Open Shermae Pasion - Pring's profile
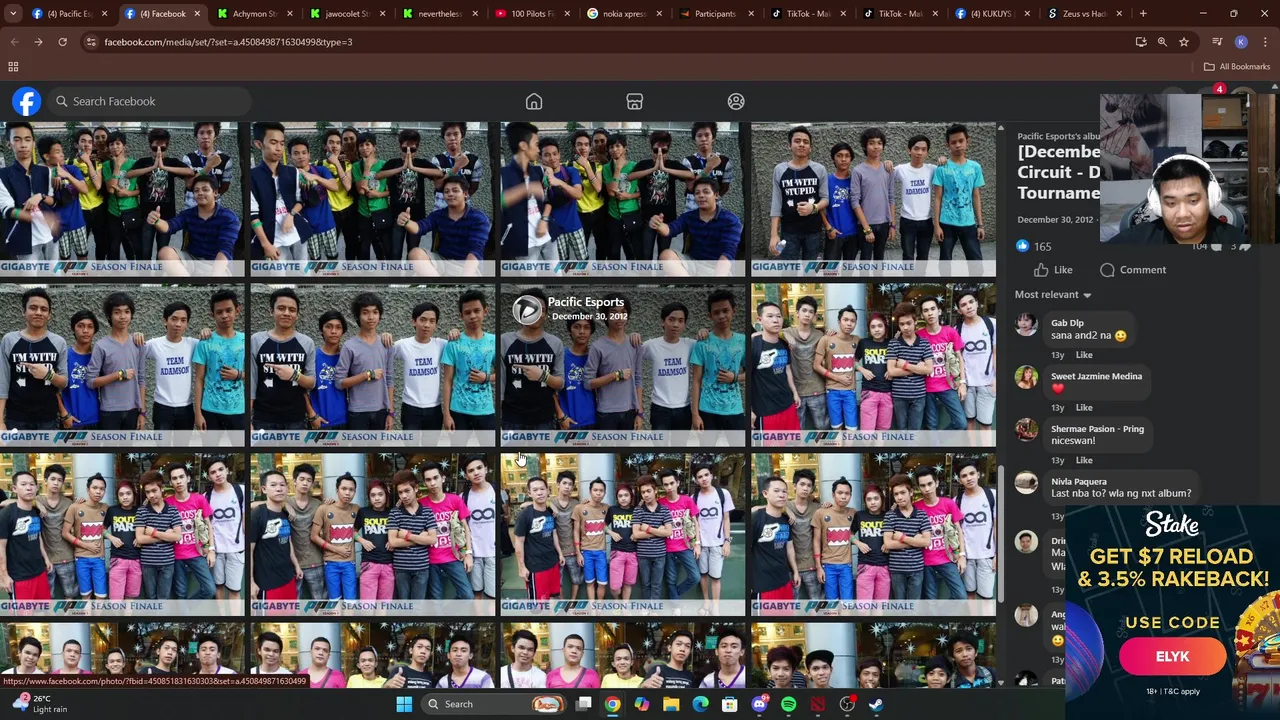This screenshot has width=1280, height=720. click(x=1097, y=429)
